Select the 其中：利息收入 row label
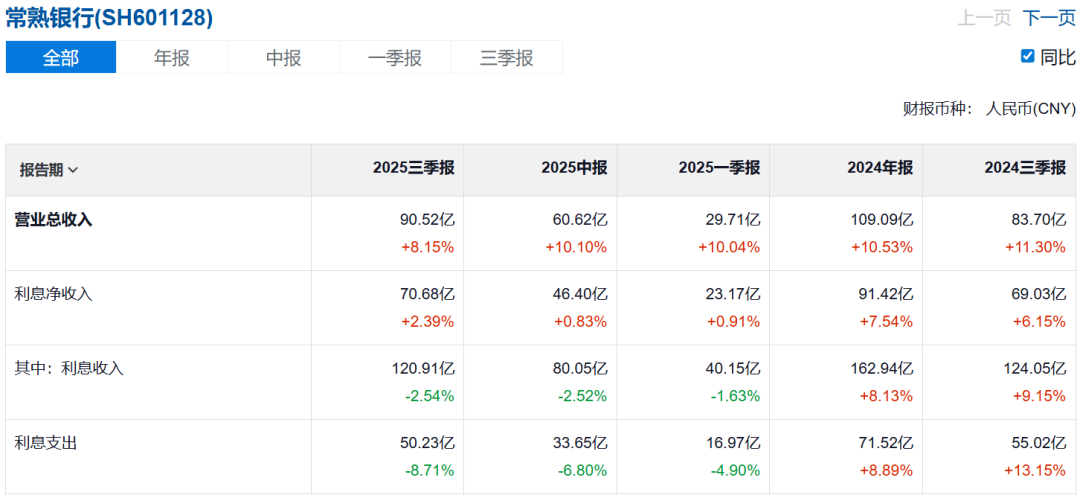1080x495 pixels. coord(69,368)
